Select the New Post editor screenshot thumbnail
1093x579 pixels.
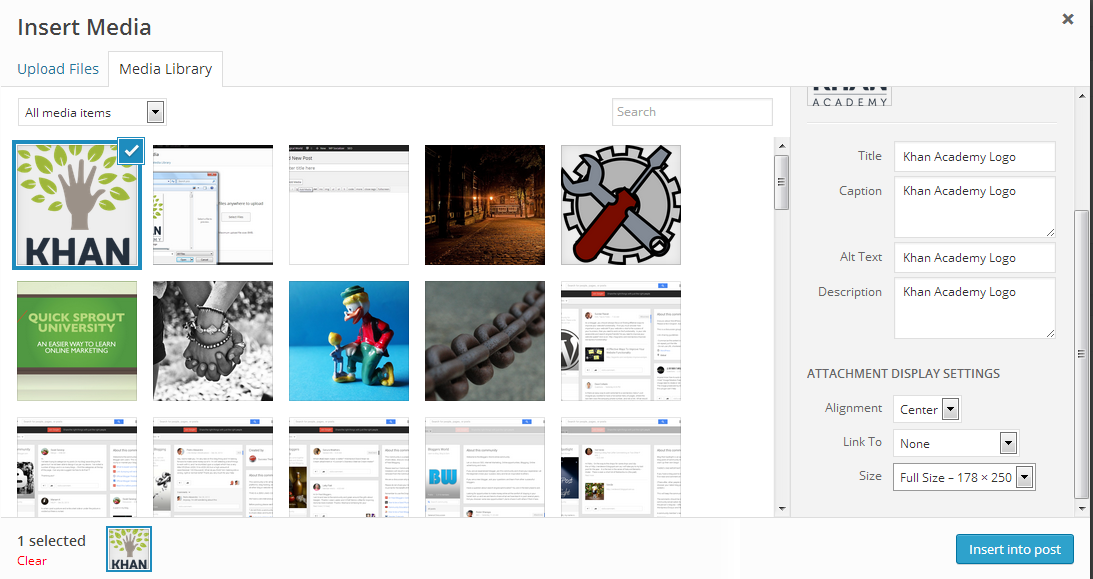pos(349,205)
